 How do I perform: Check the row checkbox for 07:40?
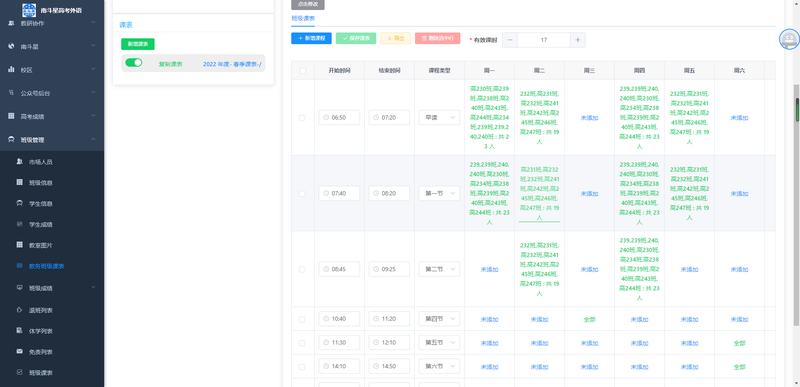[302, 194]
